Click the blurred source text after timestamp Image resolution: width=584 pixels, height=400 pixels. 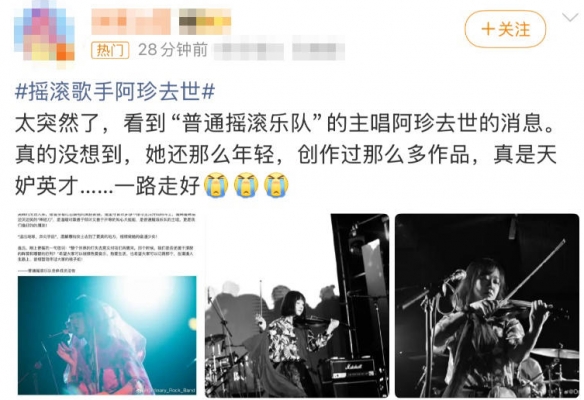coord(249,50)
